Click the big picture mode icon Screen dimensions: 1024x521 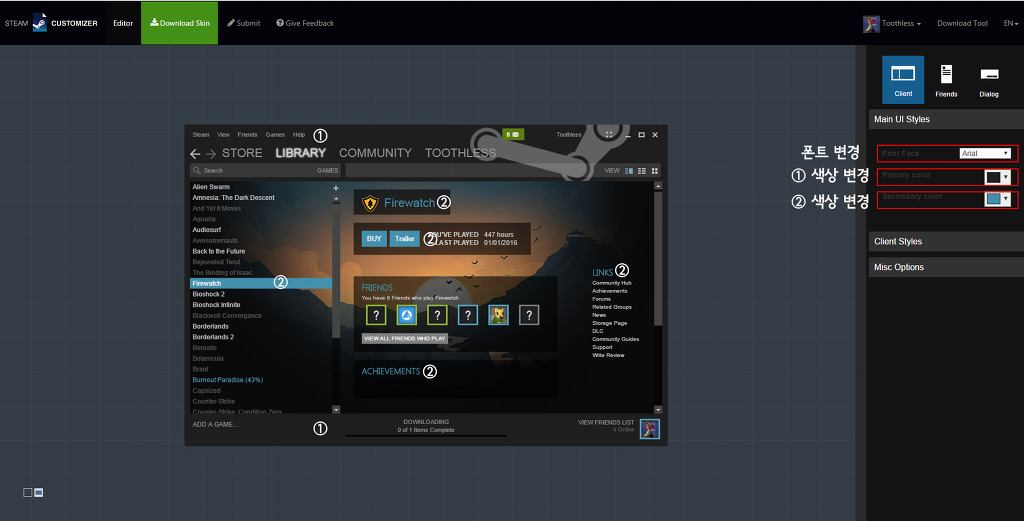(609, 134)
